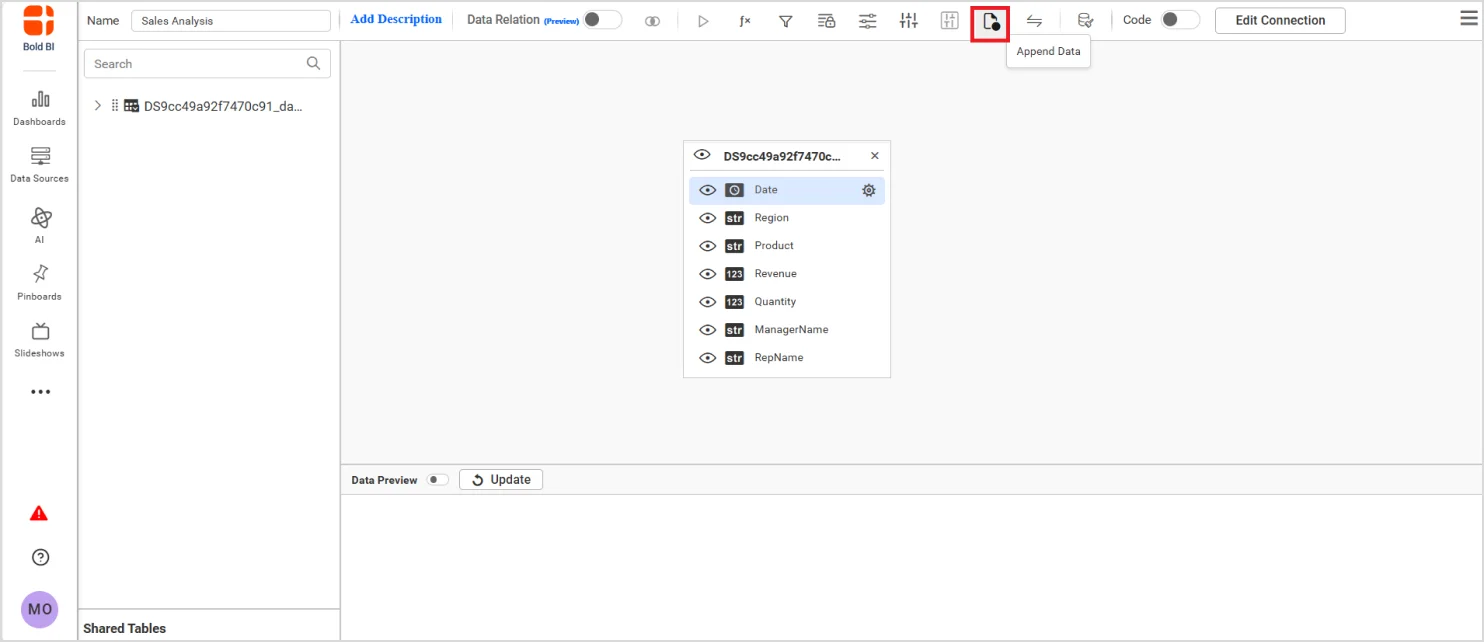Open the filter funnel icon
The width and height of the screenshot is (1484, 642).
click(786, 21)
